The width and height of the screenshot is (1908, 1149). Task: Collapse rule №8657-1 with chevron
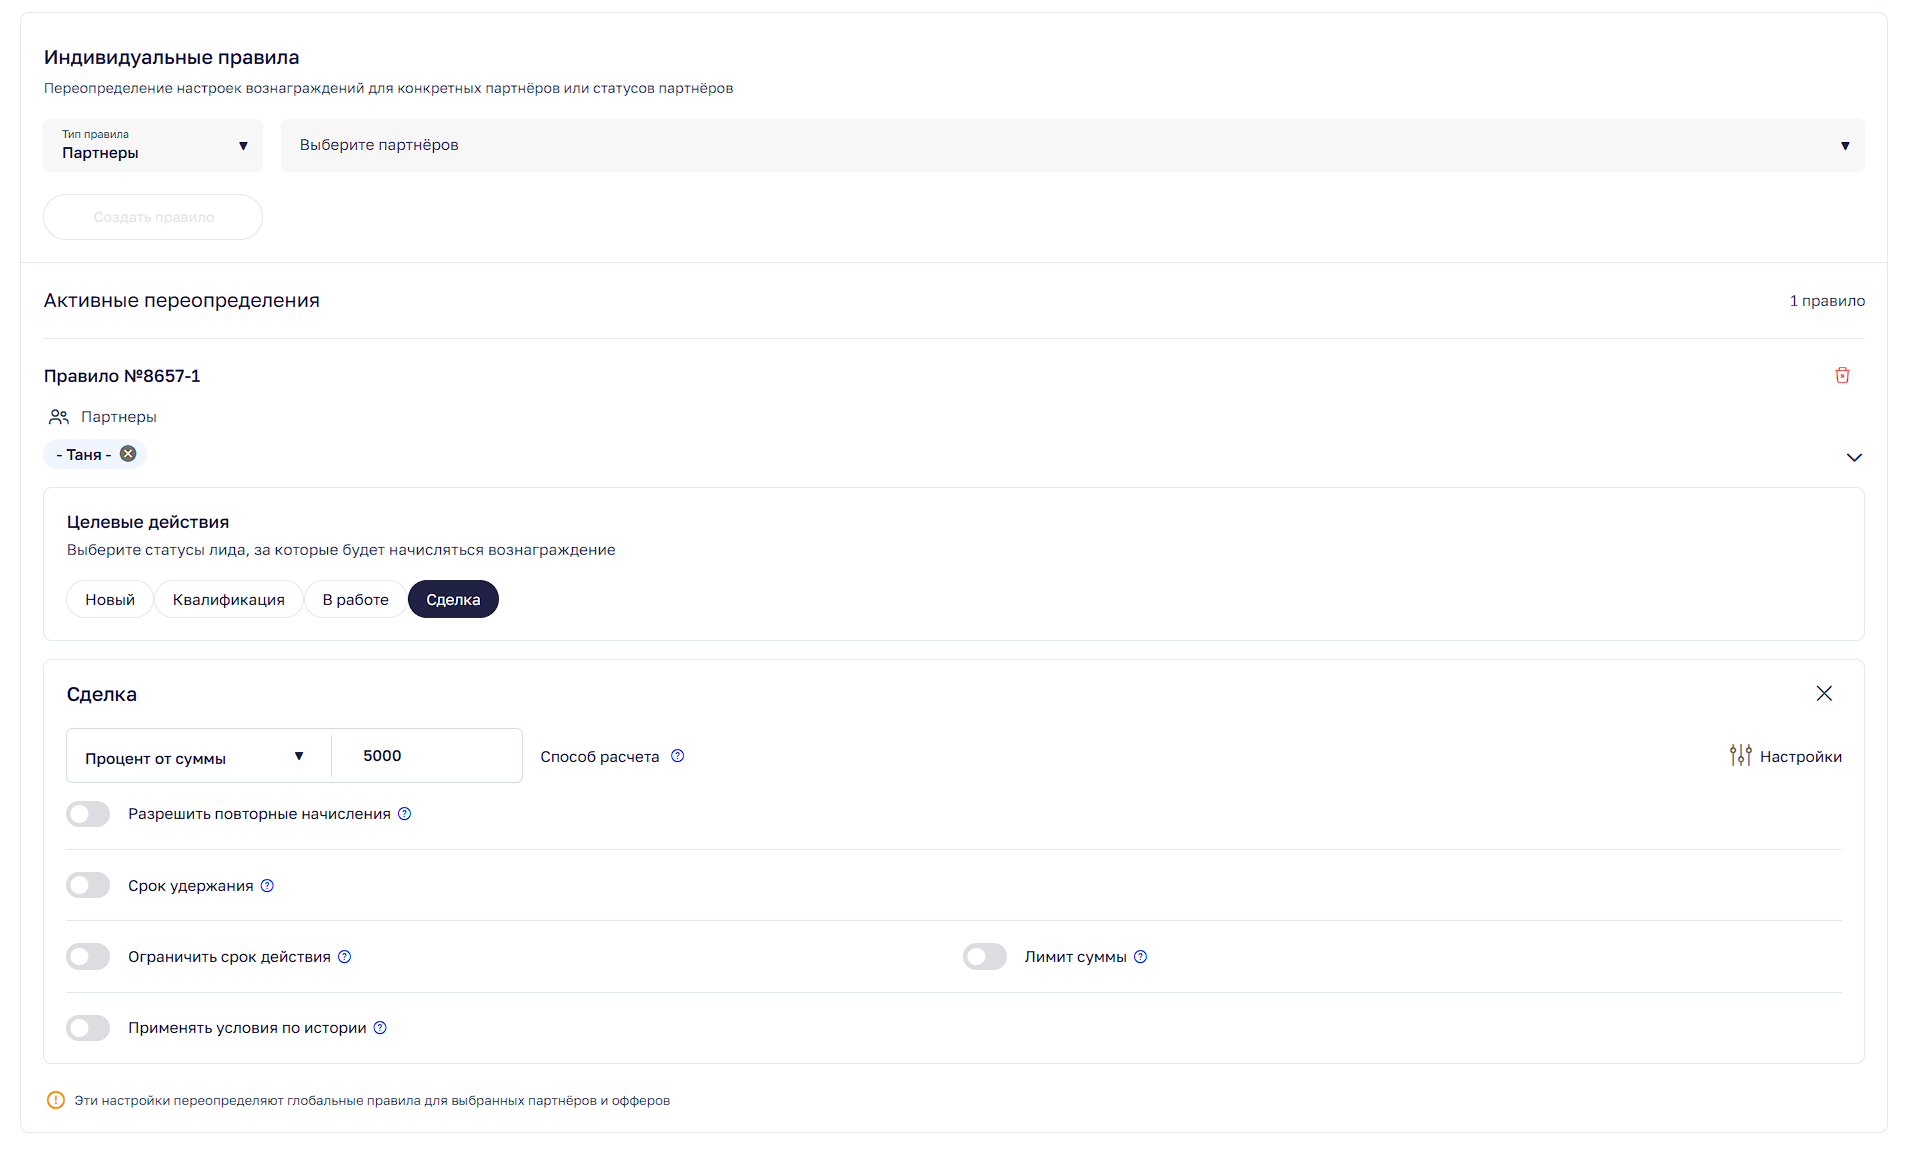coord(1854,457)
